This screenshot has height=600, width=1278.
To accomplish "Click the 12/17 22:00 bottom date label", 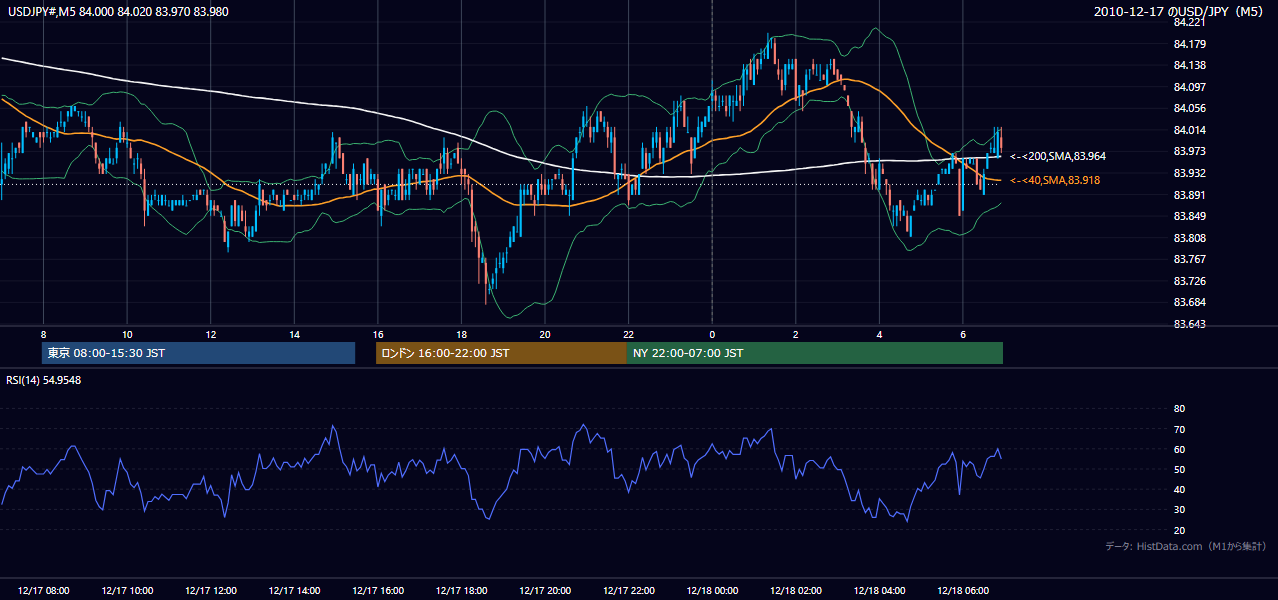I will pos(628,591).
